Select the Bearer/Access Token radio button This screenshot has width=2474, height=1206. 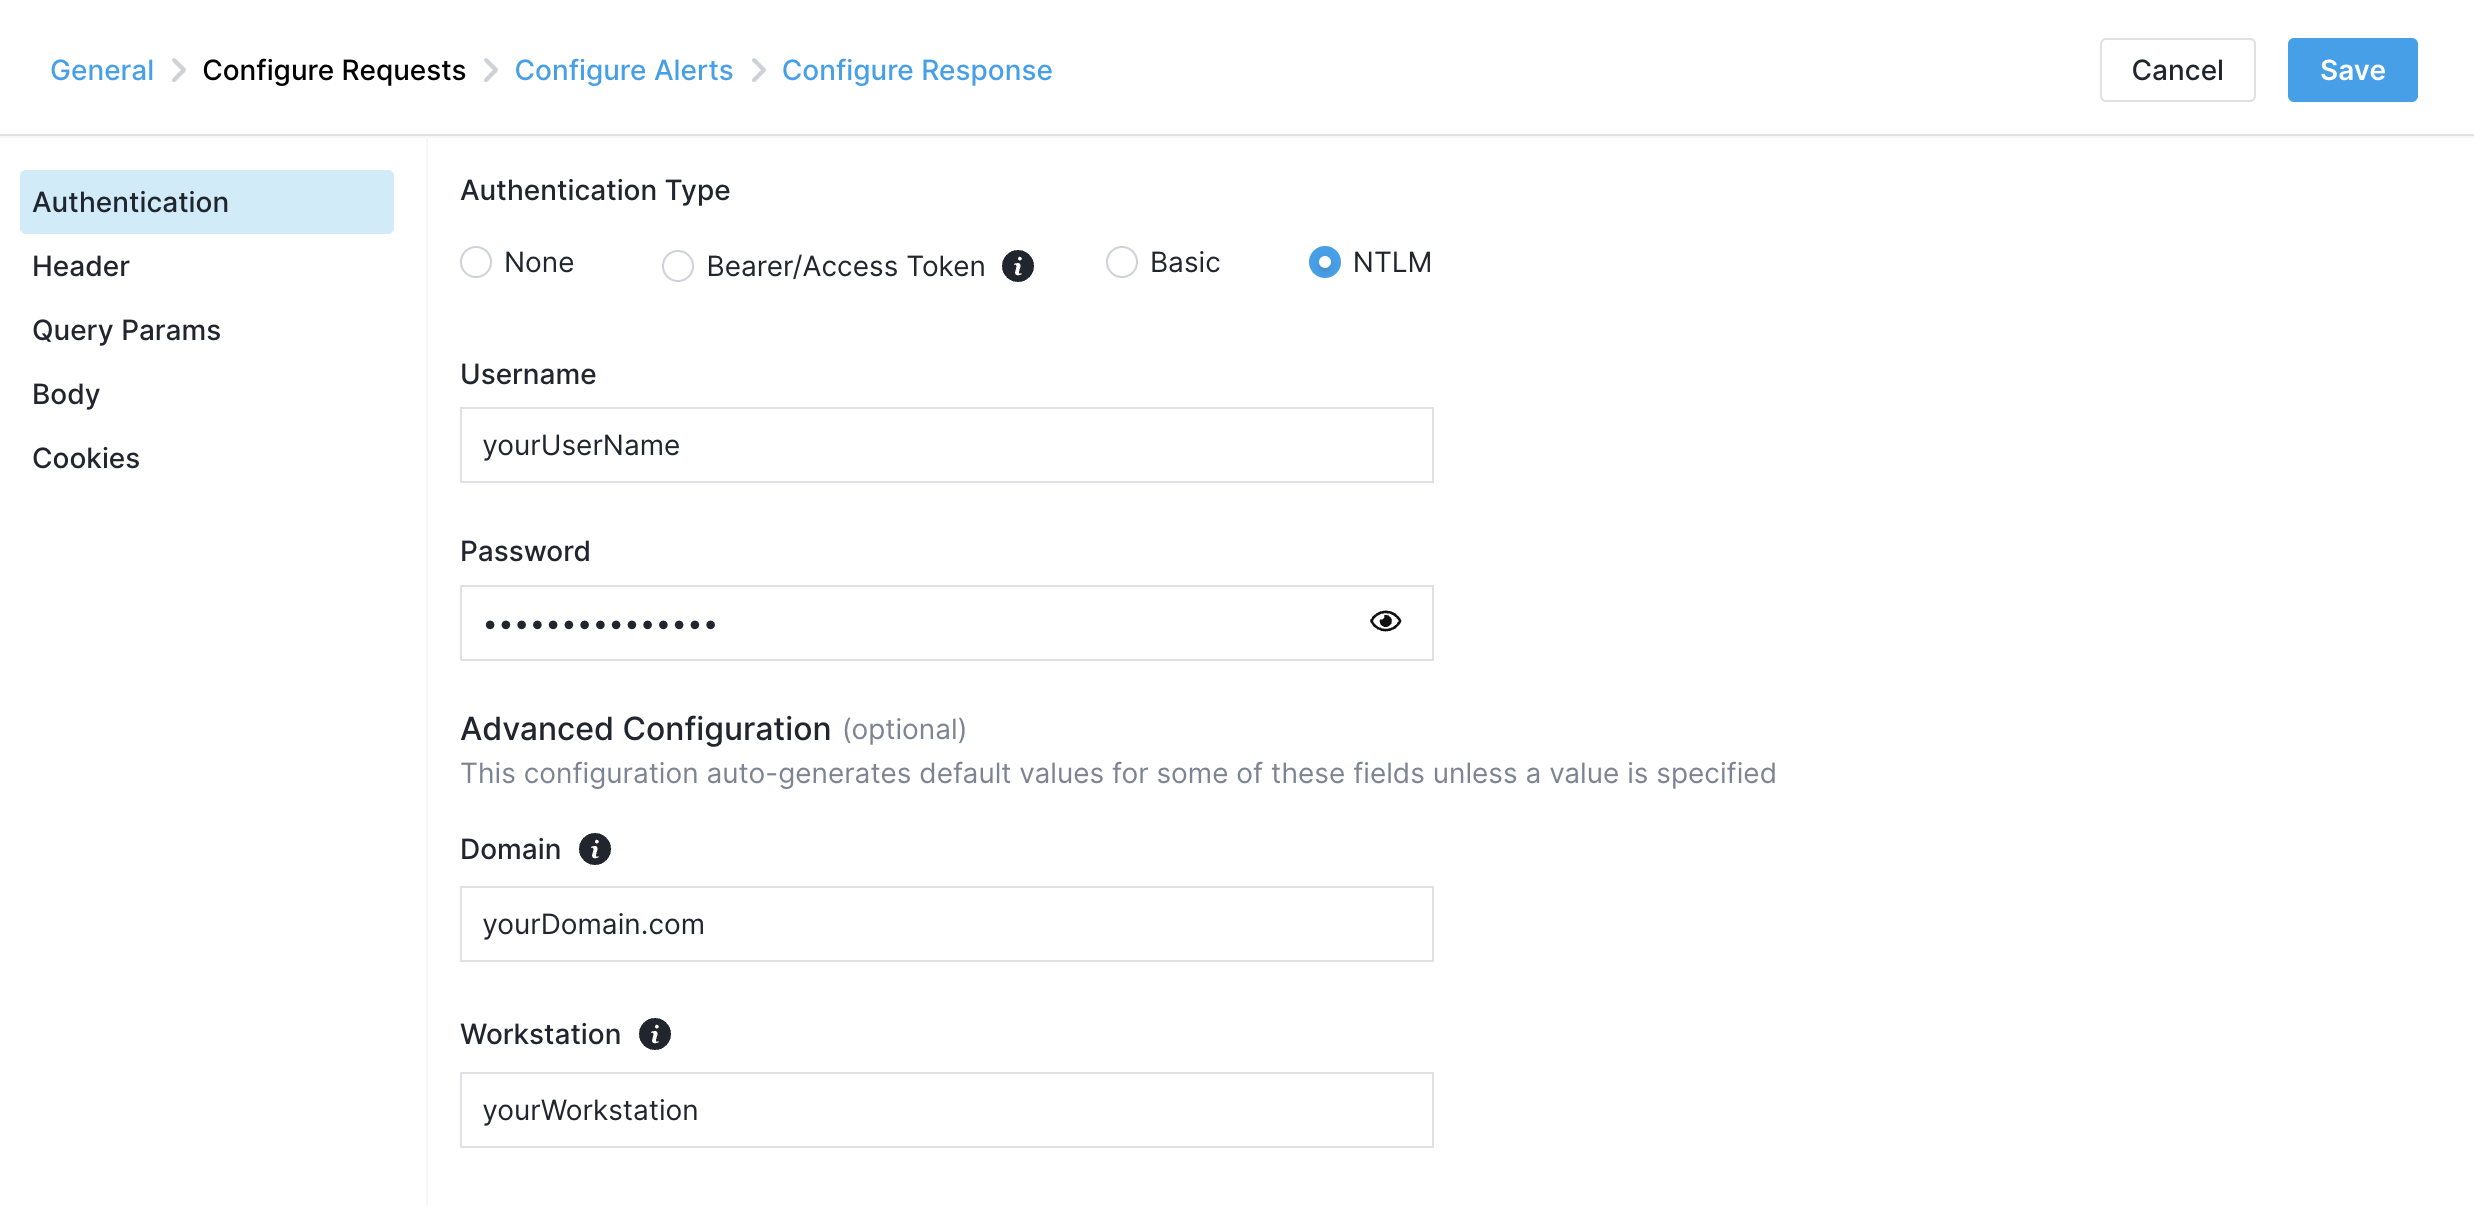coord(675,262)
